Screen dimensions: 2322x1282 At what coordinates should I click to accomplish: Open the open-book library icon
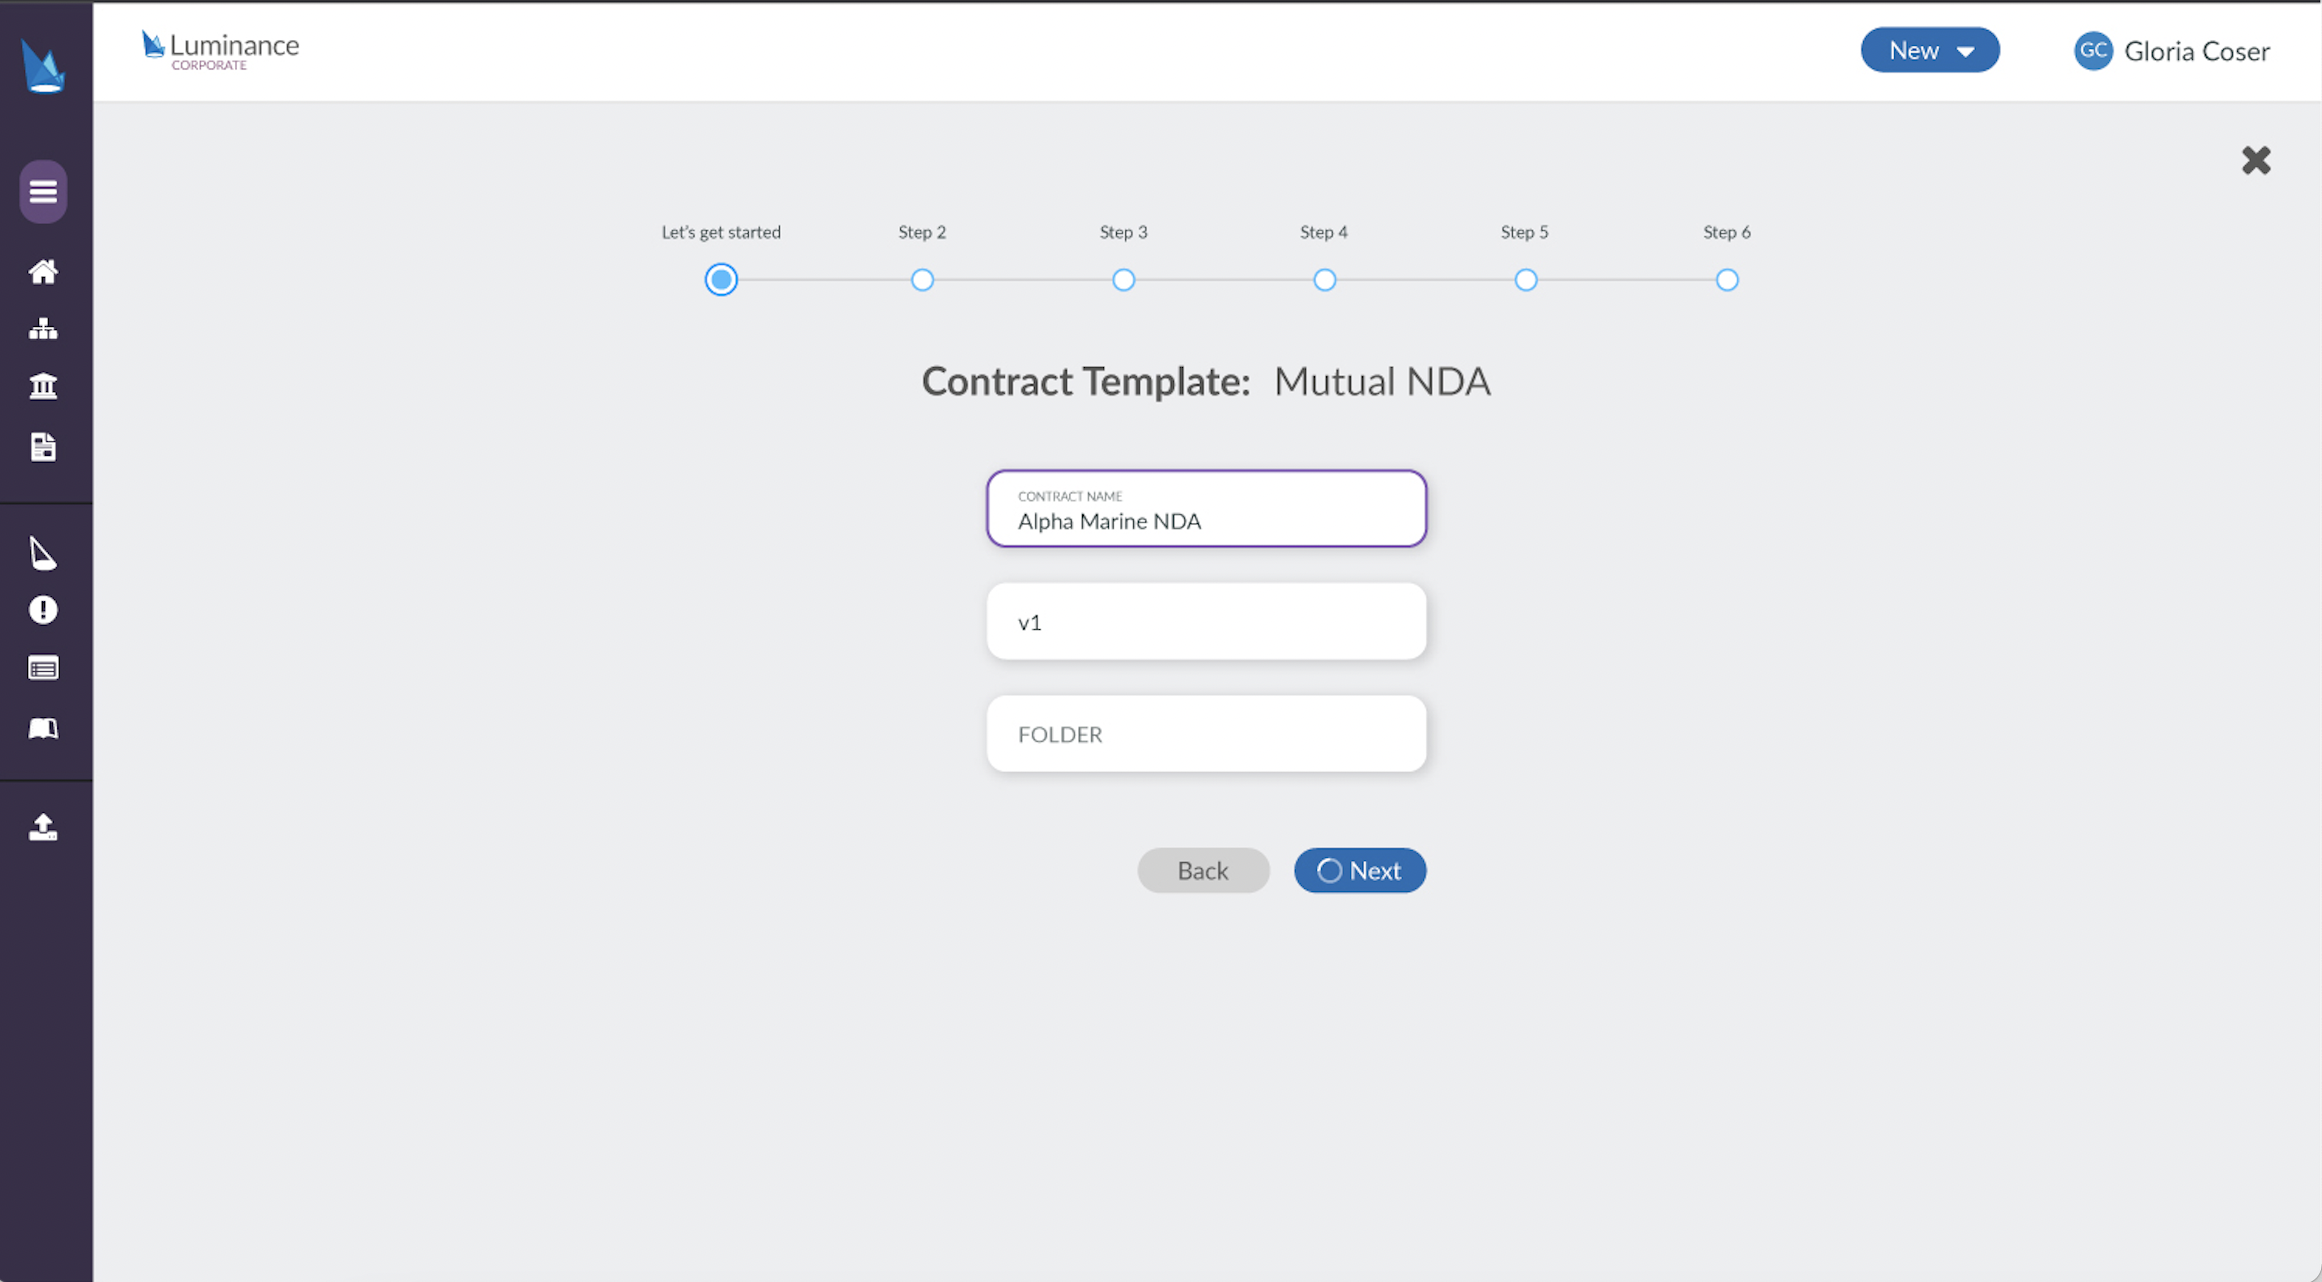(x=43, y=728)
